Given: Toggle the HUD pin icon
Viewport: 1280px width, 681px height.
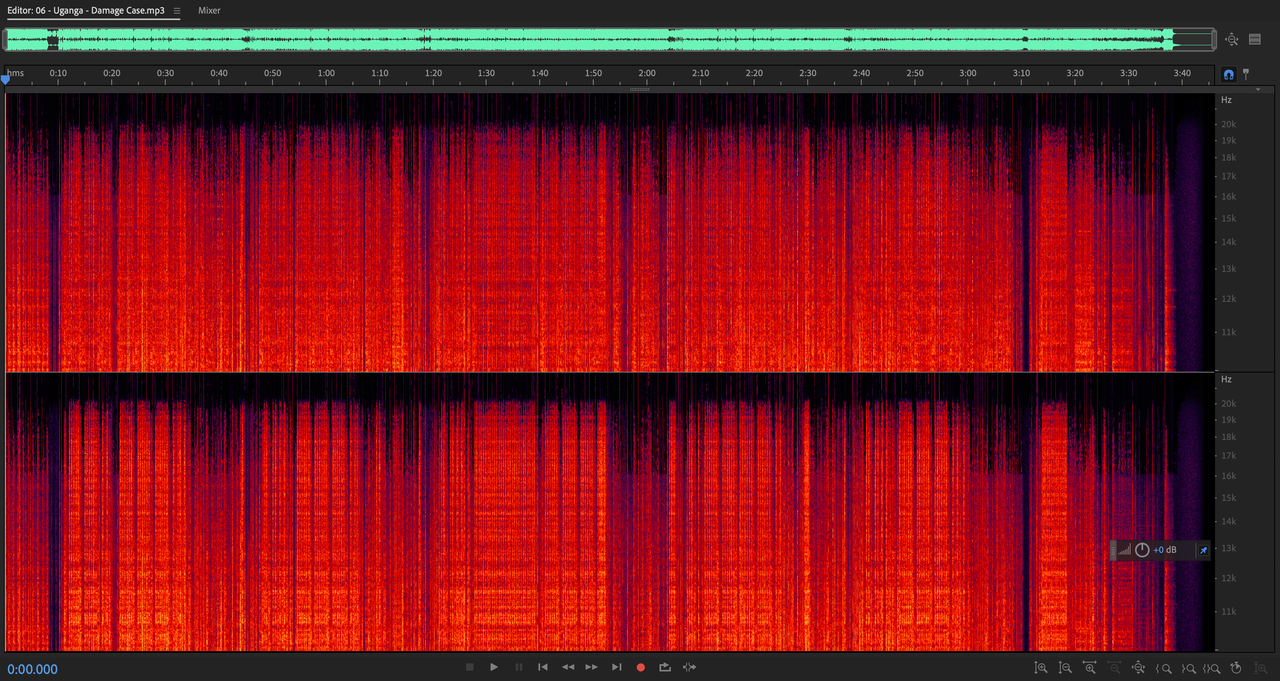Looking at the screenshot, I should [1204, 550].
